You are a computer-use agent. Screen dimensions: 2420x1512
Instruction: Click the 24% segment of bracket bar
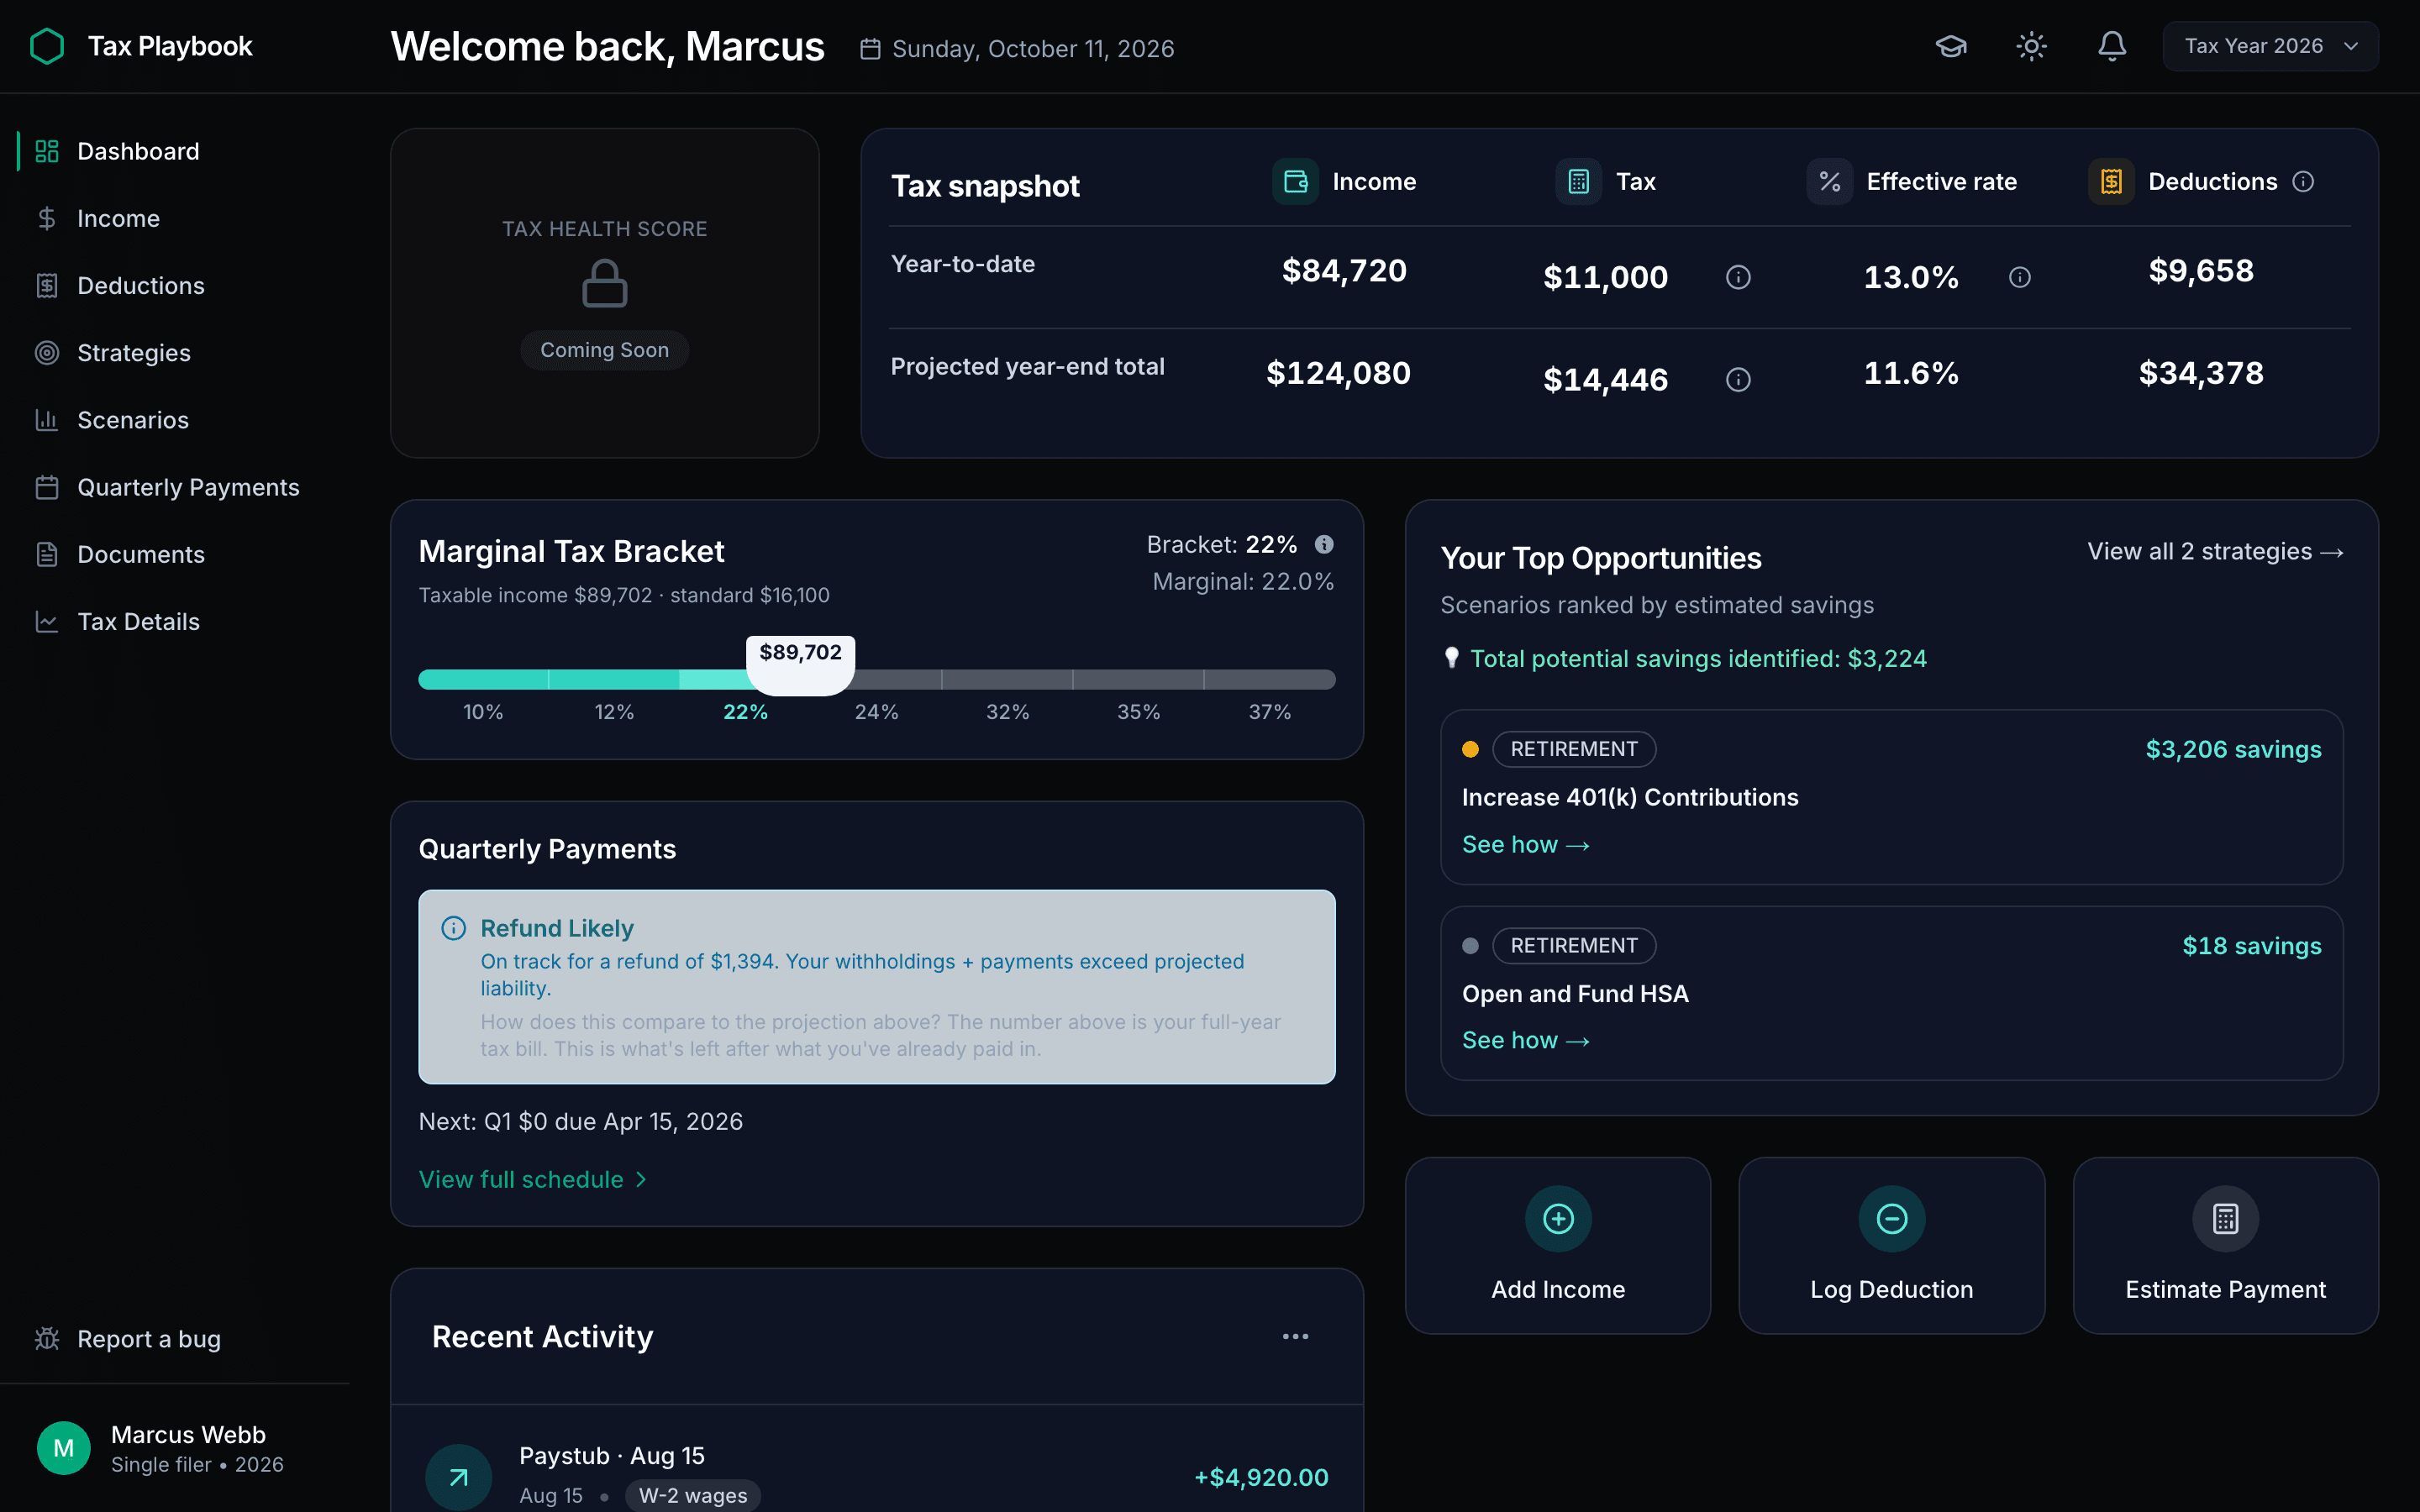(877, 680)
